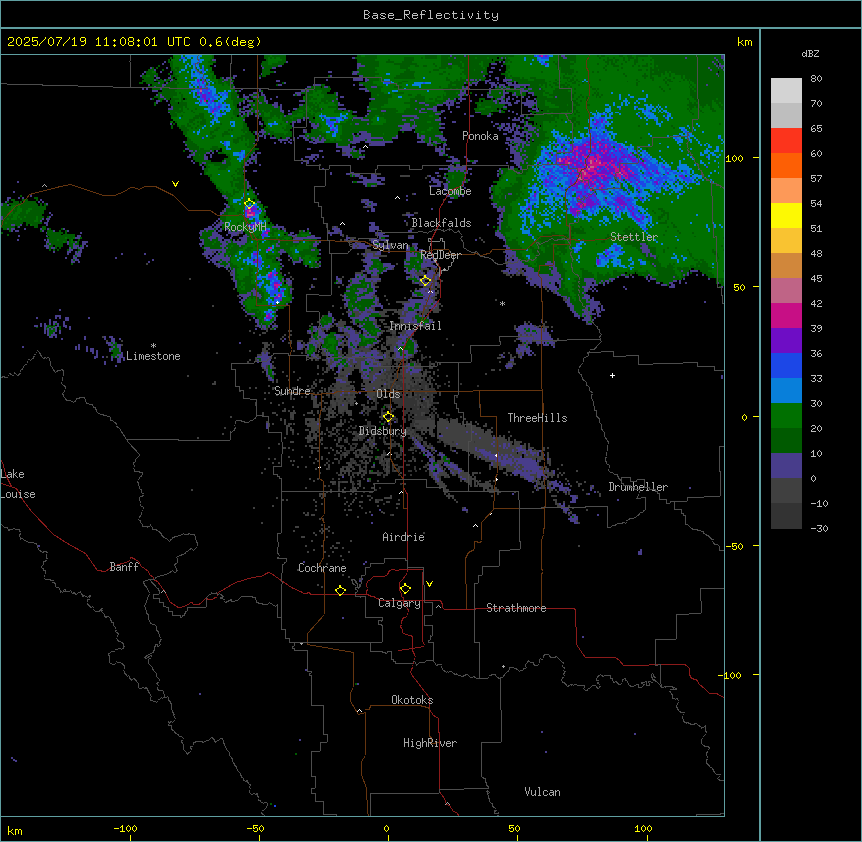This screenshot has width=862, height=842.
Task: Pick the yellow 51-54 dBZ legend swatch
Action: [786, 216]
